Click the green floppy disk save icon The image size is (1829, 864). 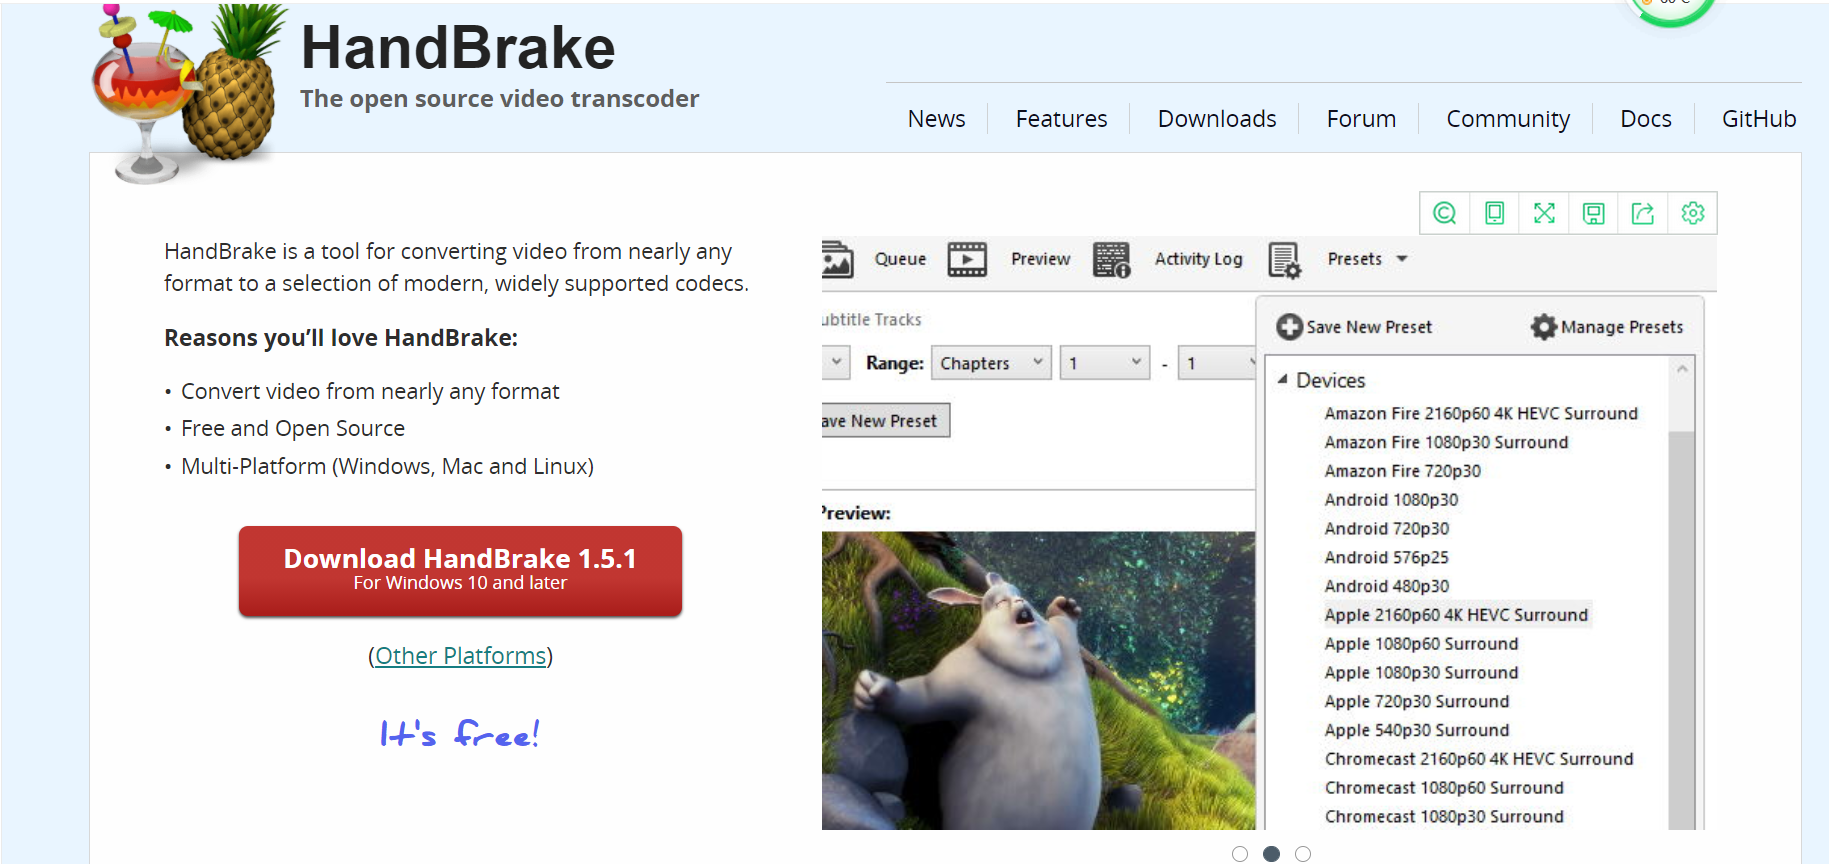tap(1593, 213)
